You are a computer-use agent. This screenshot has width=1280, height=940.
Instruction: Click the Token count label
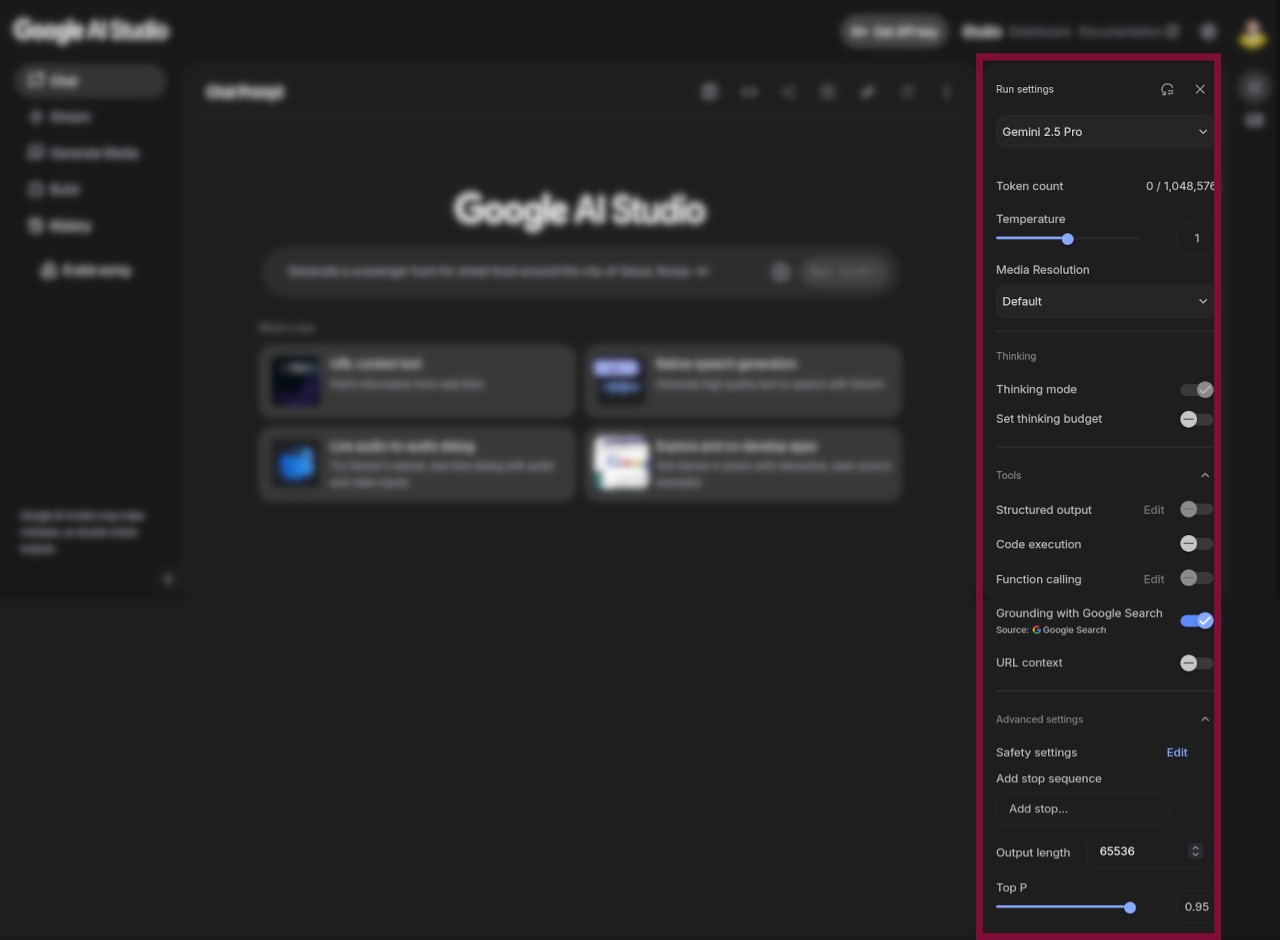1029,186
